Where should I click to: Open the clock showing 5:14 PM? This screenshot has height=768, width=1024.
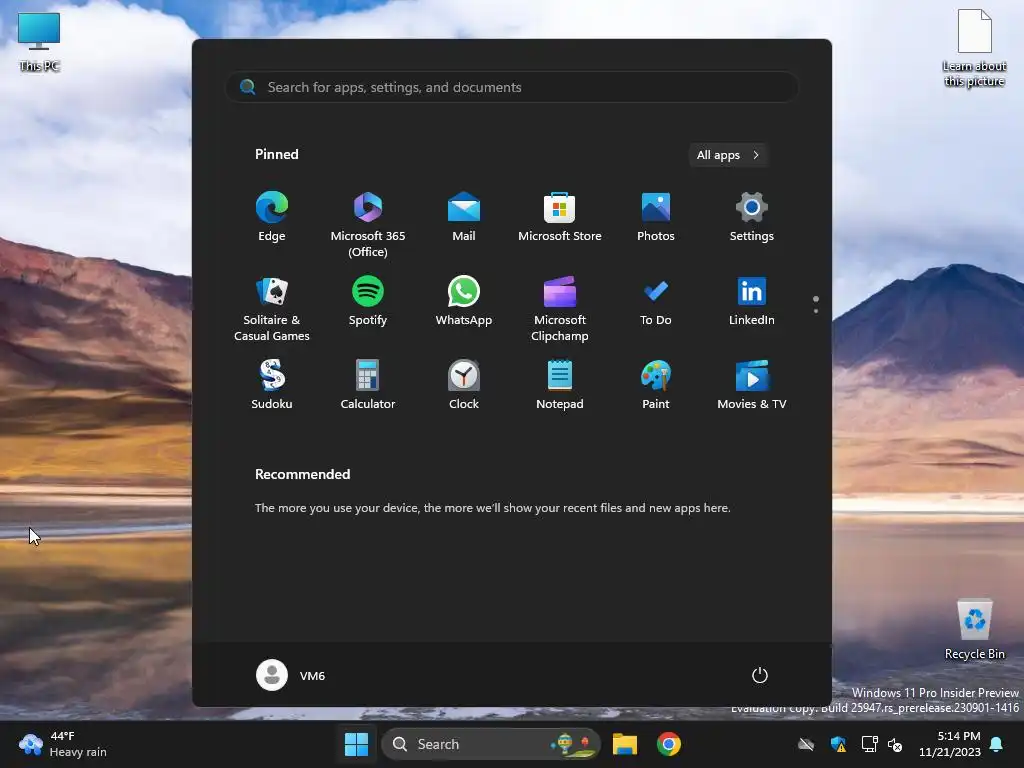click(950, 744)
